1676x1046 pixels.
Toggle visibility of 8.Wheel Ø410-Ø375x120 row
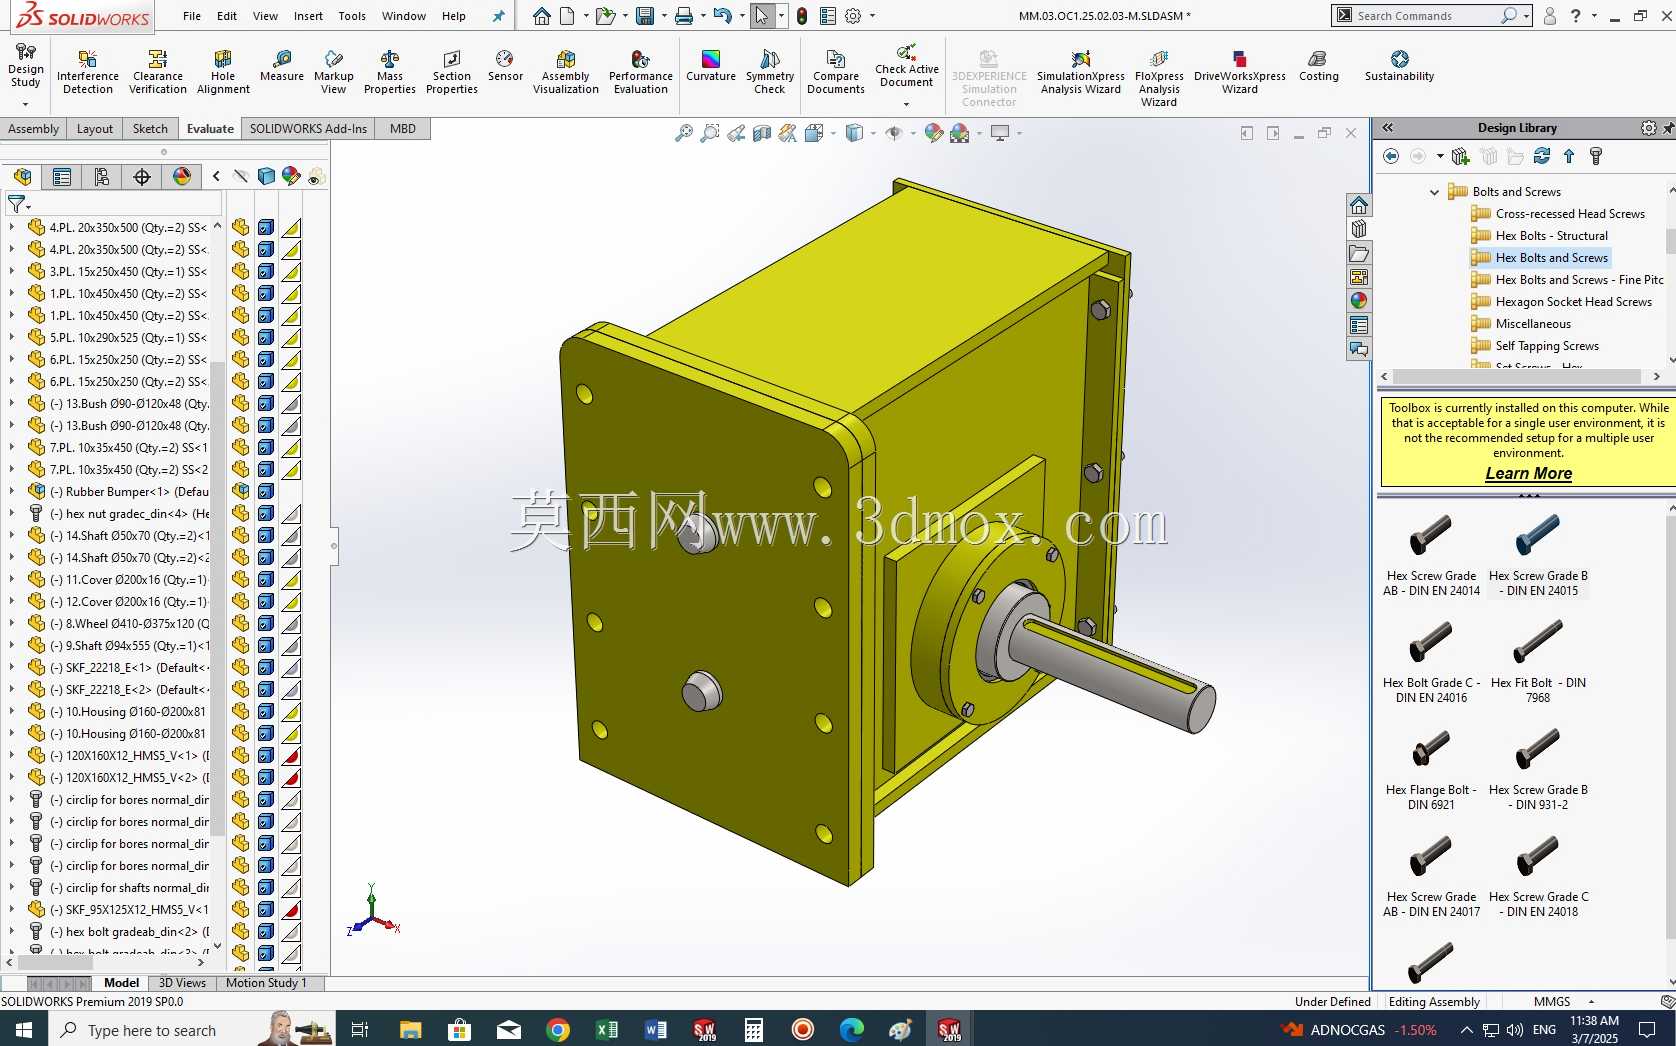pyautogui.click(x=241, y=623)
